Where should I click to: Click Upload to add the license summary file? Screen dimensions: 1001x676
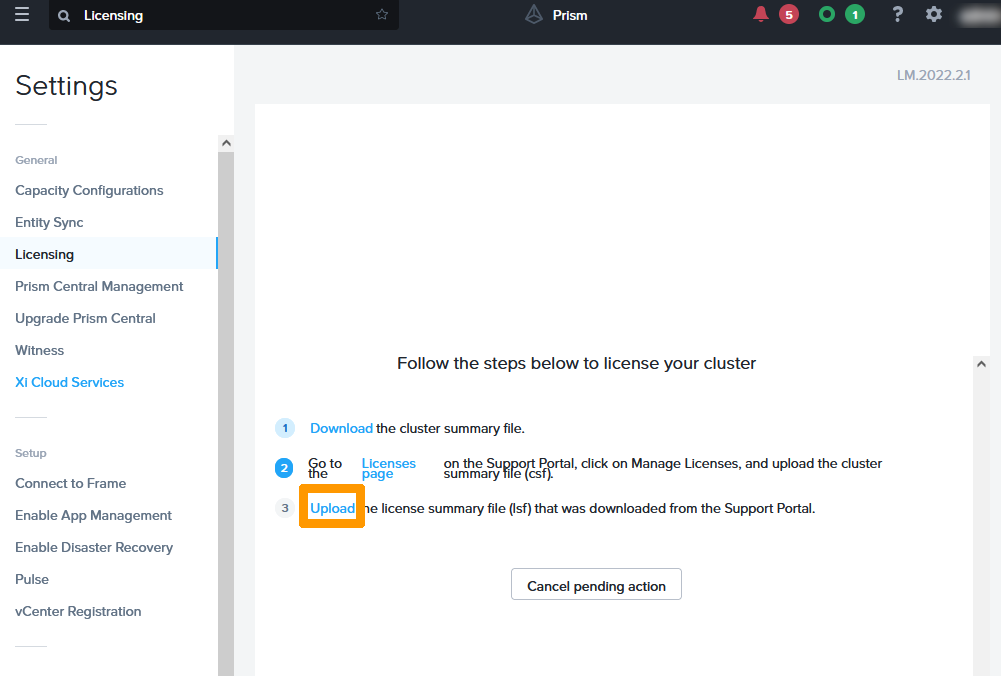(332, 507)
